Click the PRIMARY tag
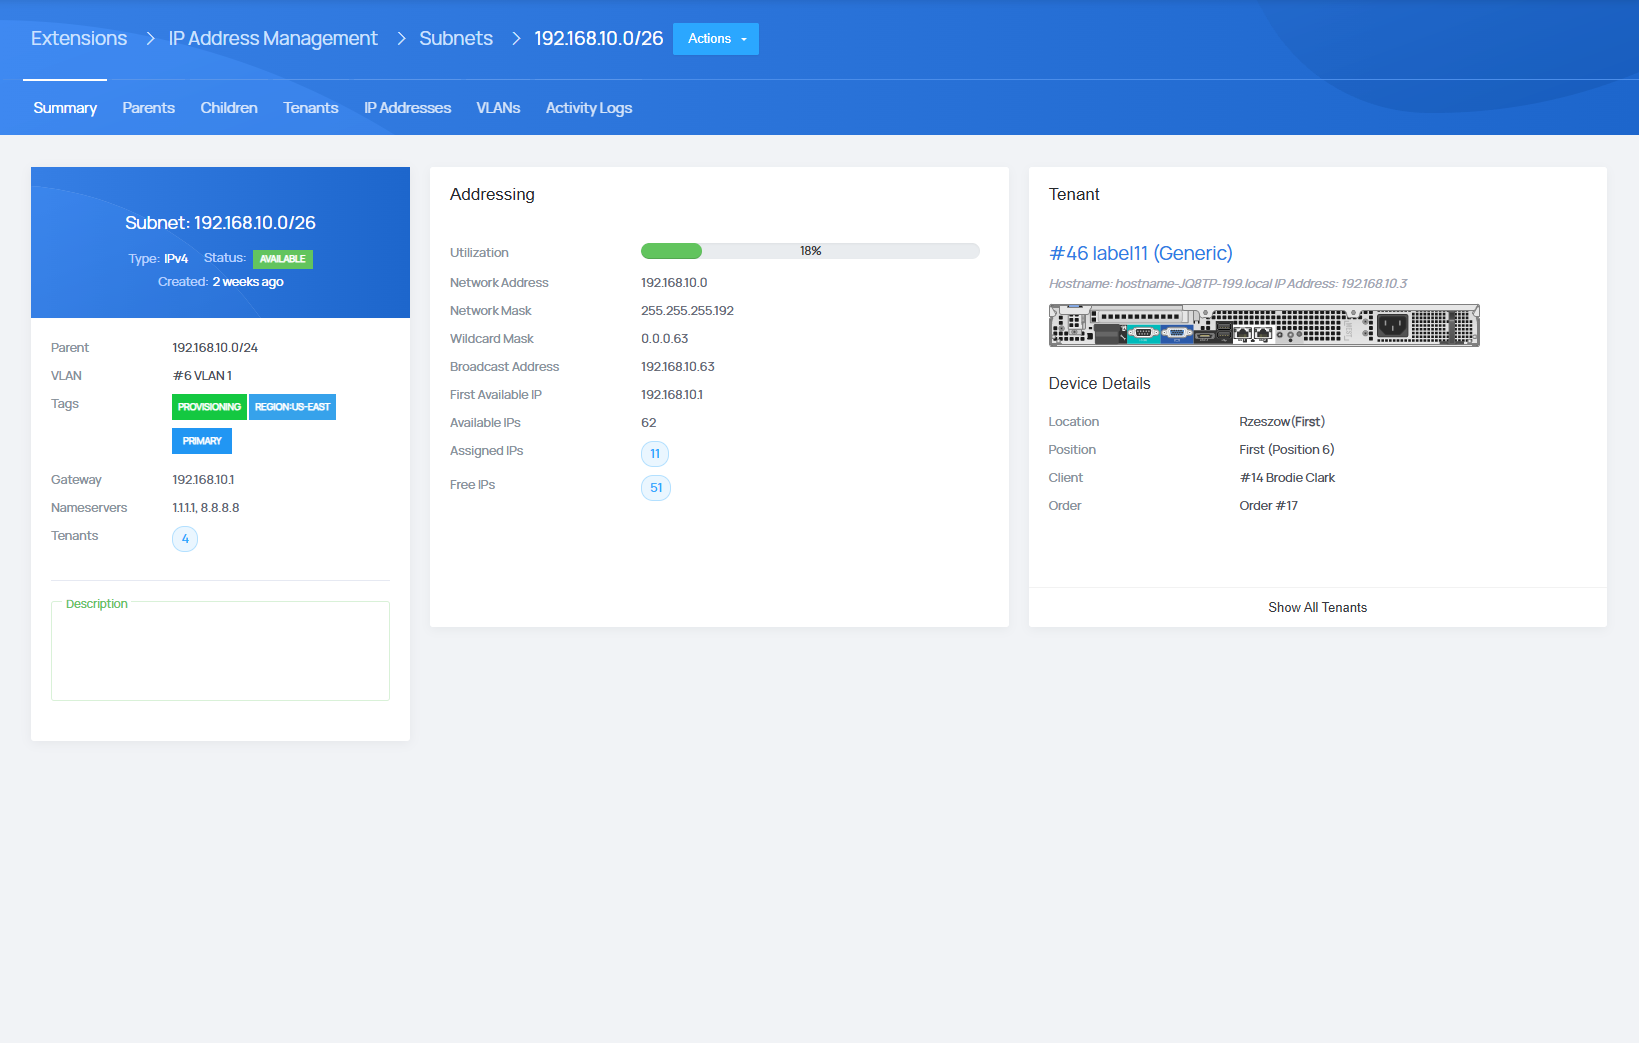1639x1043 pixels. pos(202,441)
